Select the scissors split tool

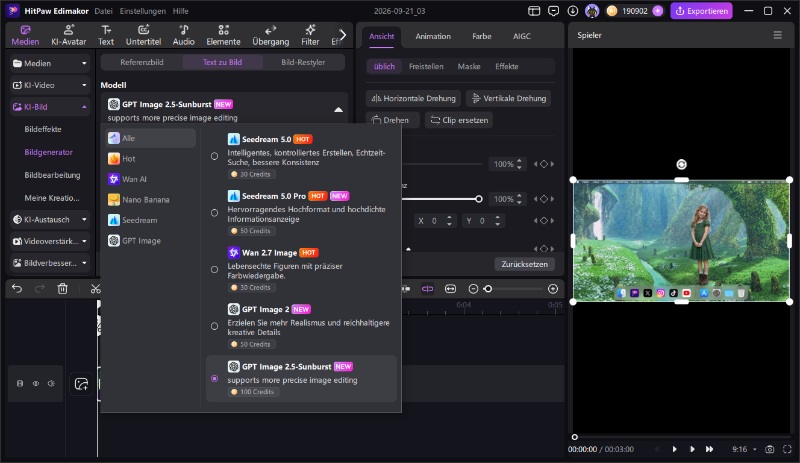tap(95, 288)
